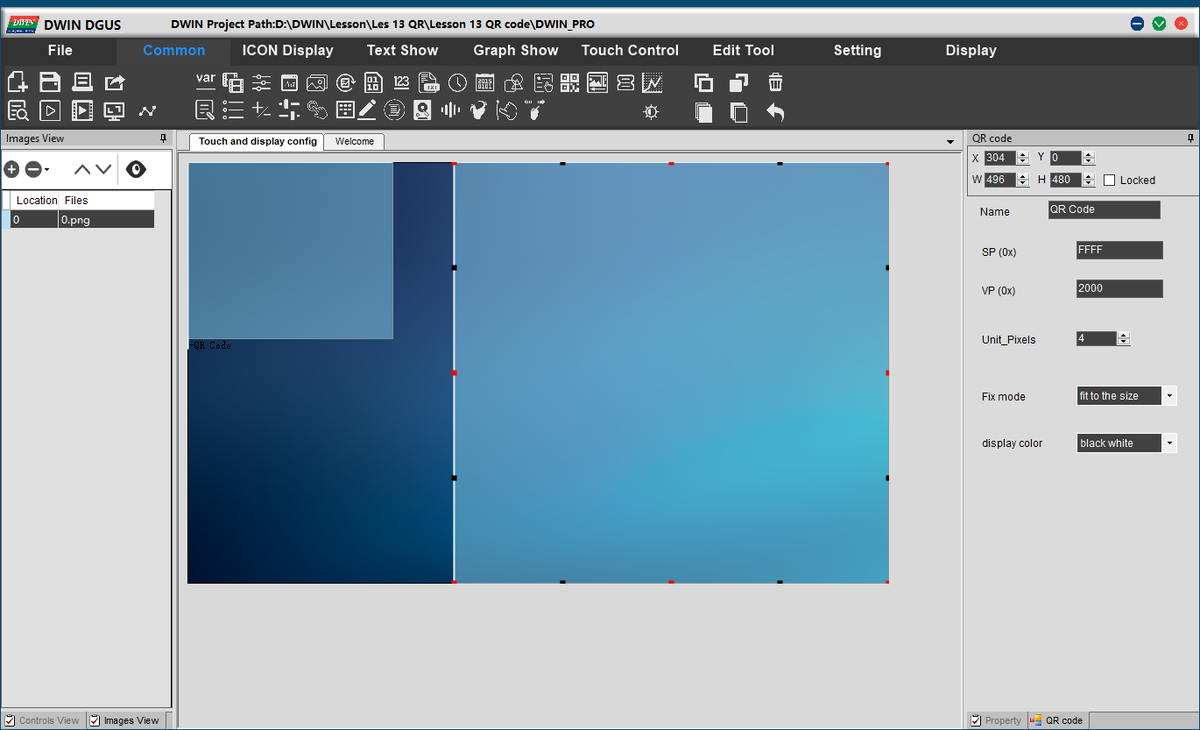Click the undo arrow icon
Screen dimensions: 1200x730
(775, 111)
